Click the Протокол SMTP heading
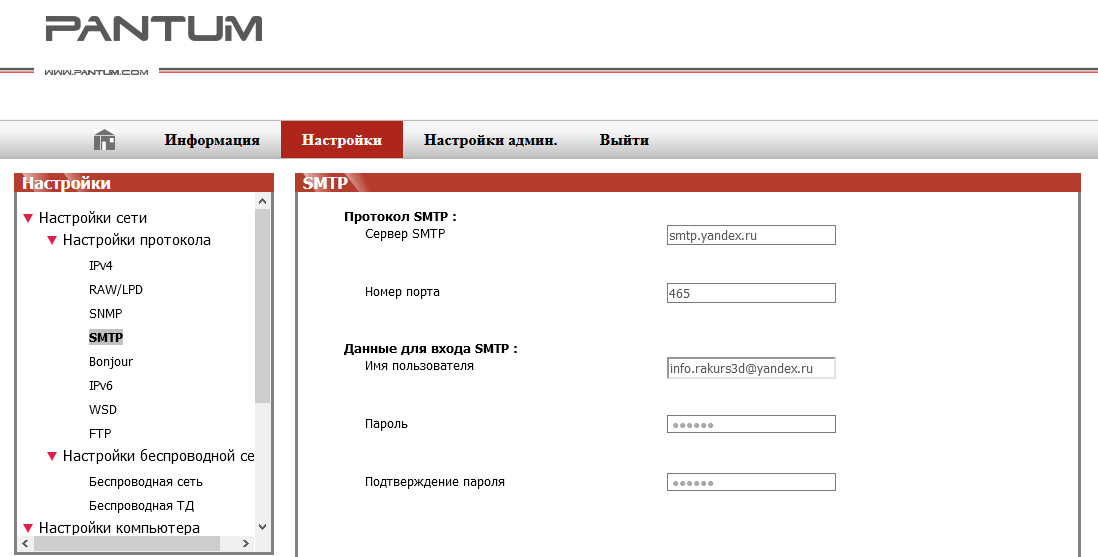This screenshot has height=557, width=1098. click(x=400, y=216)
